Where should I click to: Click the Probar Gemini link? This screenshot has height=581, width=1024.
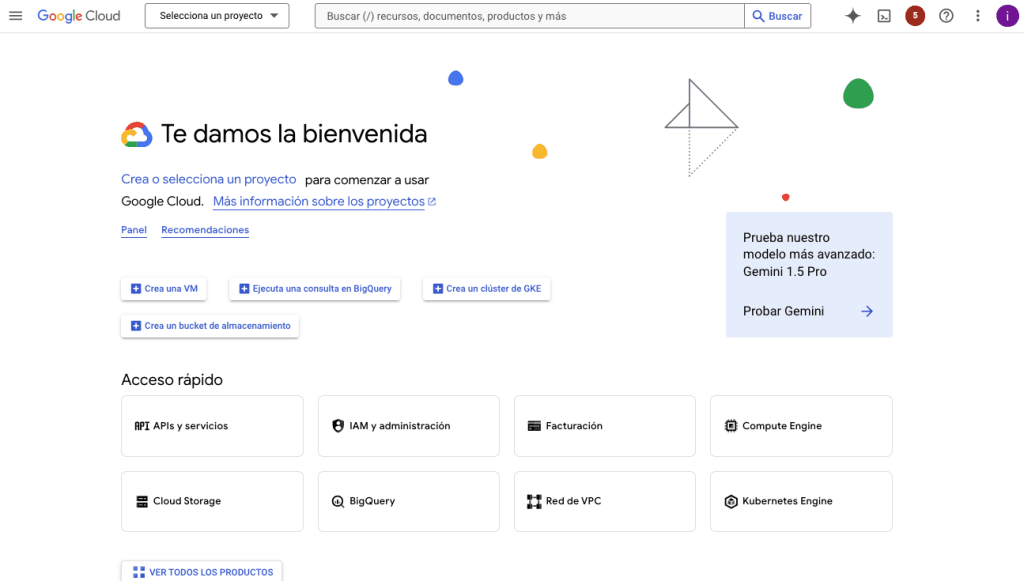pyautogui.click(x=783, y=311)
